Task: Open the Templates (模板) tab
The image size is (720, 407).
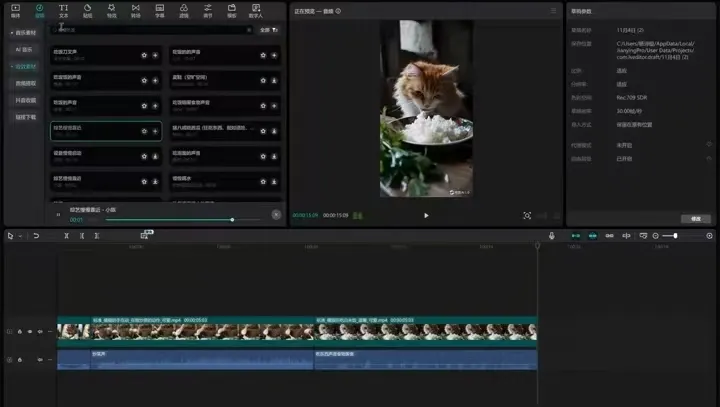Action: [232, 11]
